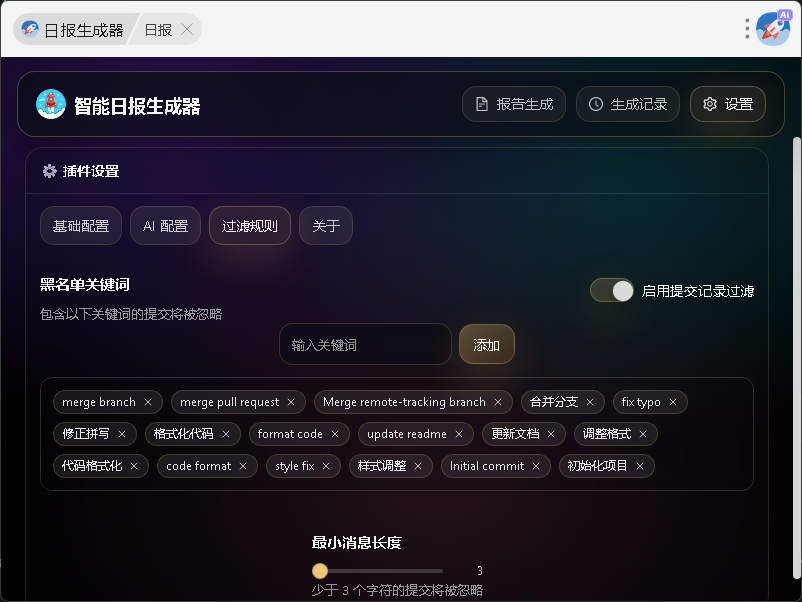This screenshot has height=602, width=802.
Task: Open the 关于 tab
Action: [326, 226]
